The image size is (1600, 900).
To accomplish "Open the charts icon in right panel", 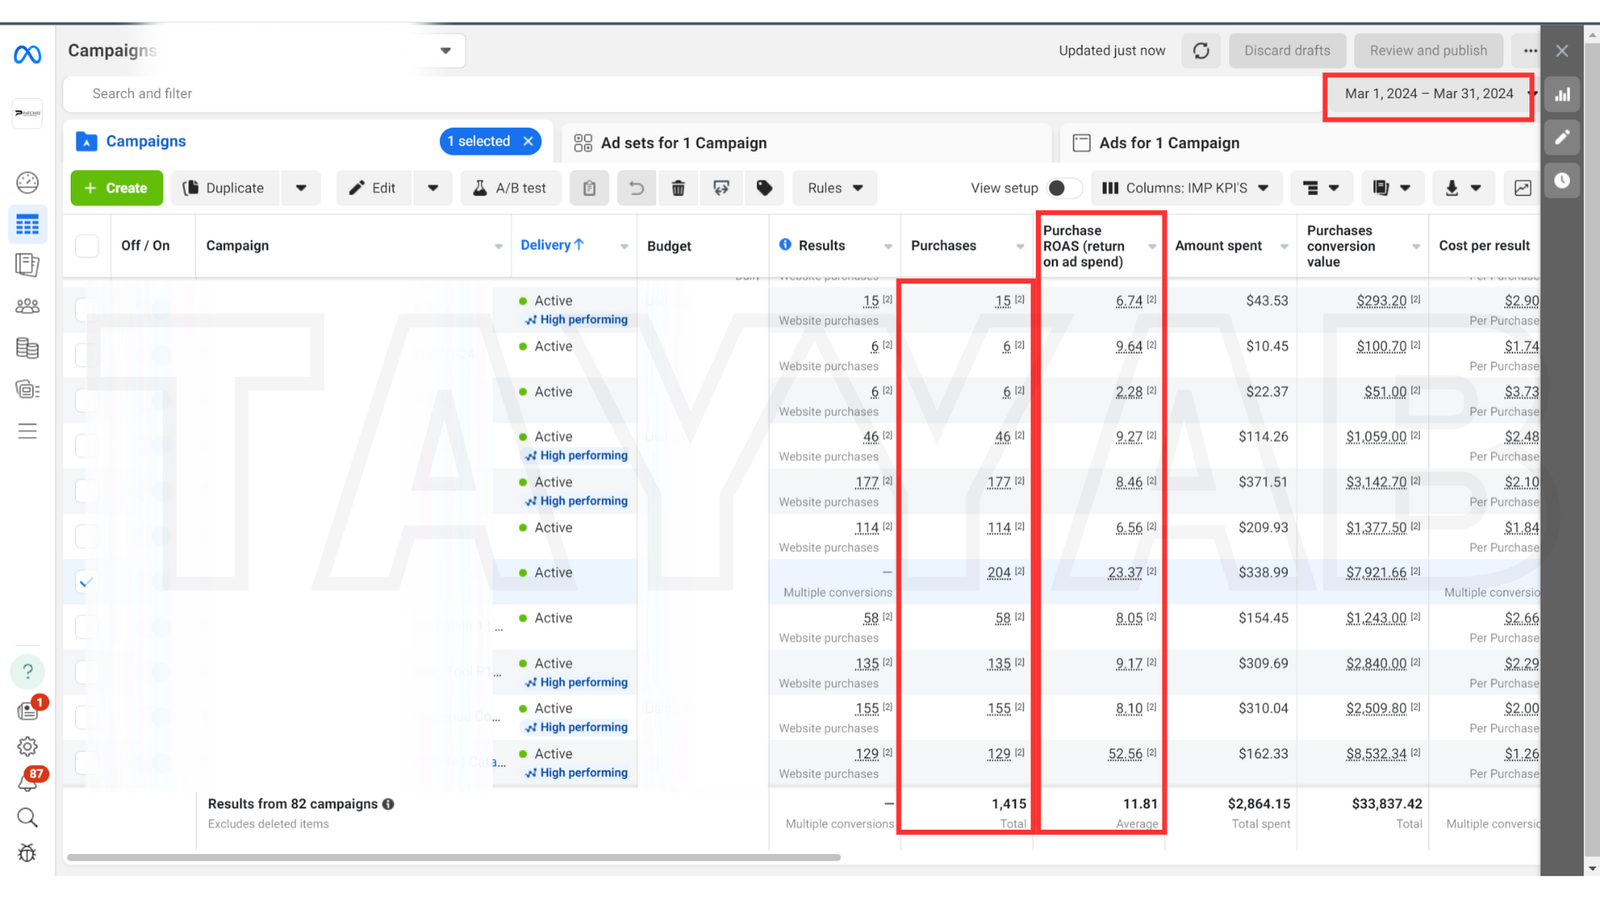I will click(1562, 95).
